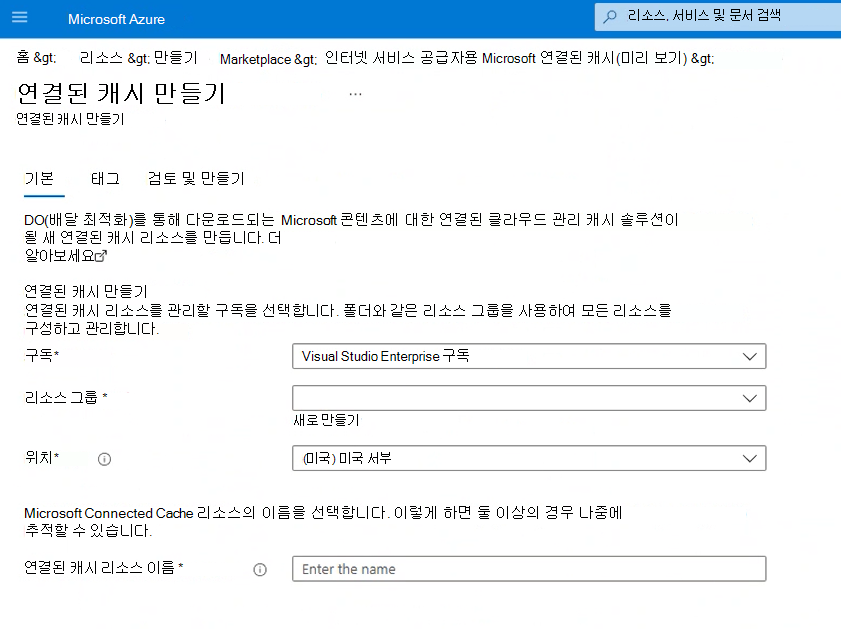This screenshot has width=841, height=629.
Task: Go to 인터넷 서비스 공급자용 Microsoft 연결된 캐시 breadcrumb
Action: (506, 57)
